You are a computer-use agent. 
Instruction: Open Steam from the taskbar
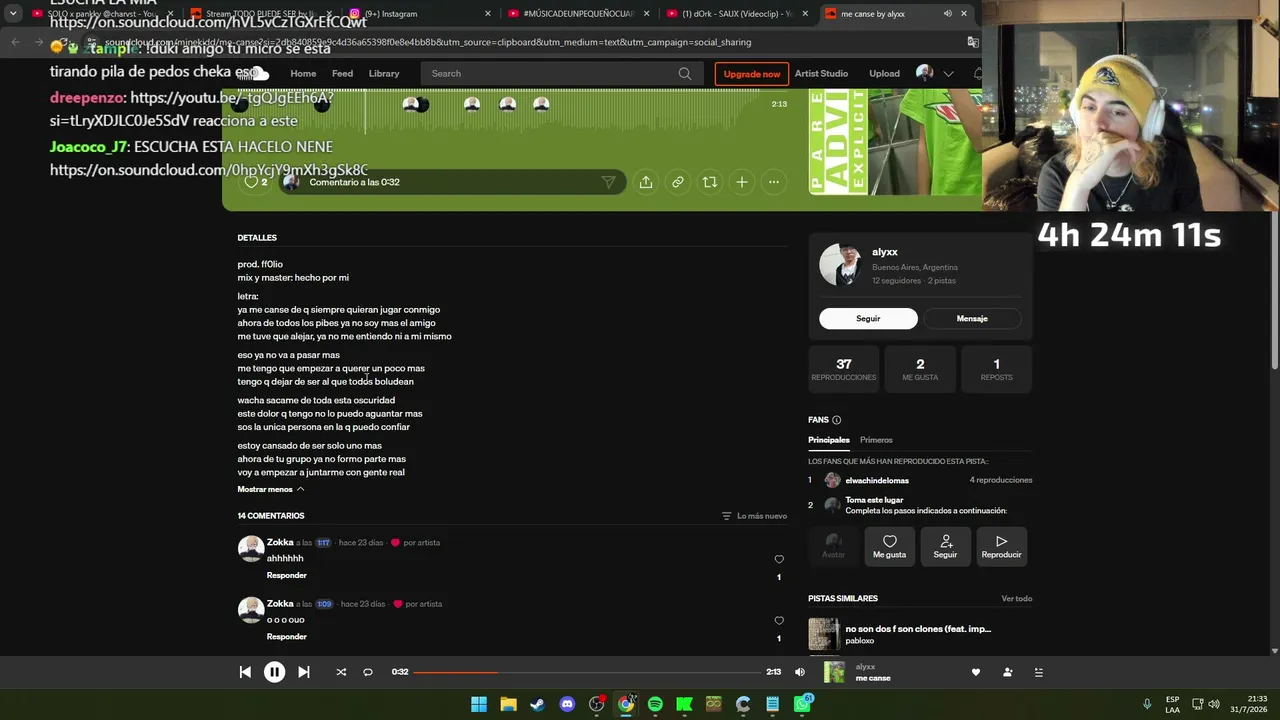538,704
